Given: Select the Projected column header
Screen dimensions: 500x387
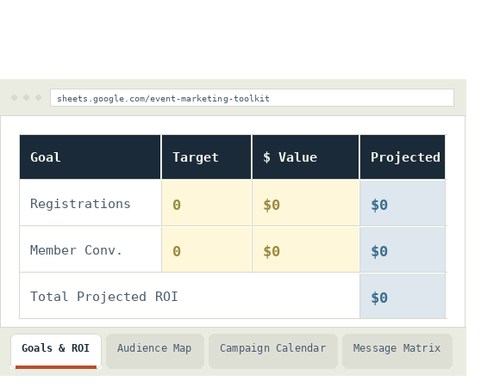Looking at the screenshot, I should coord(402,157).
